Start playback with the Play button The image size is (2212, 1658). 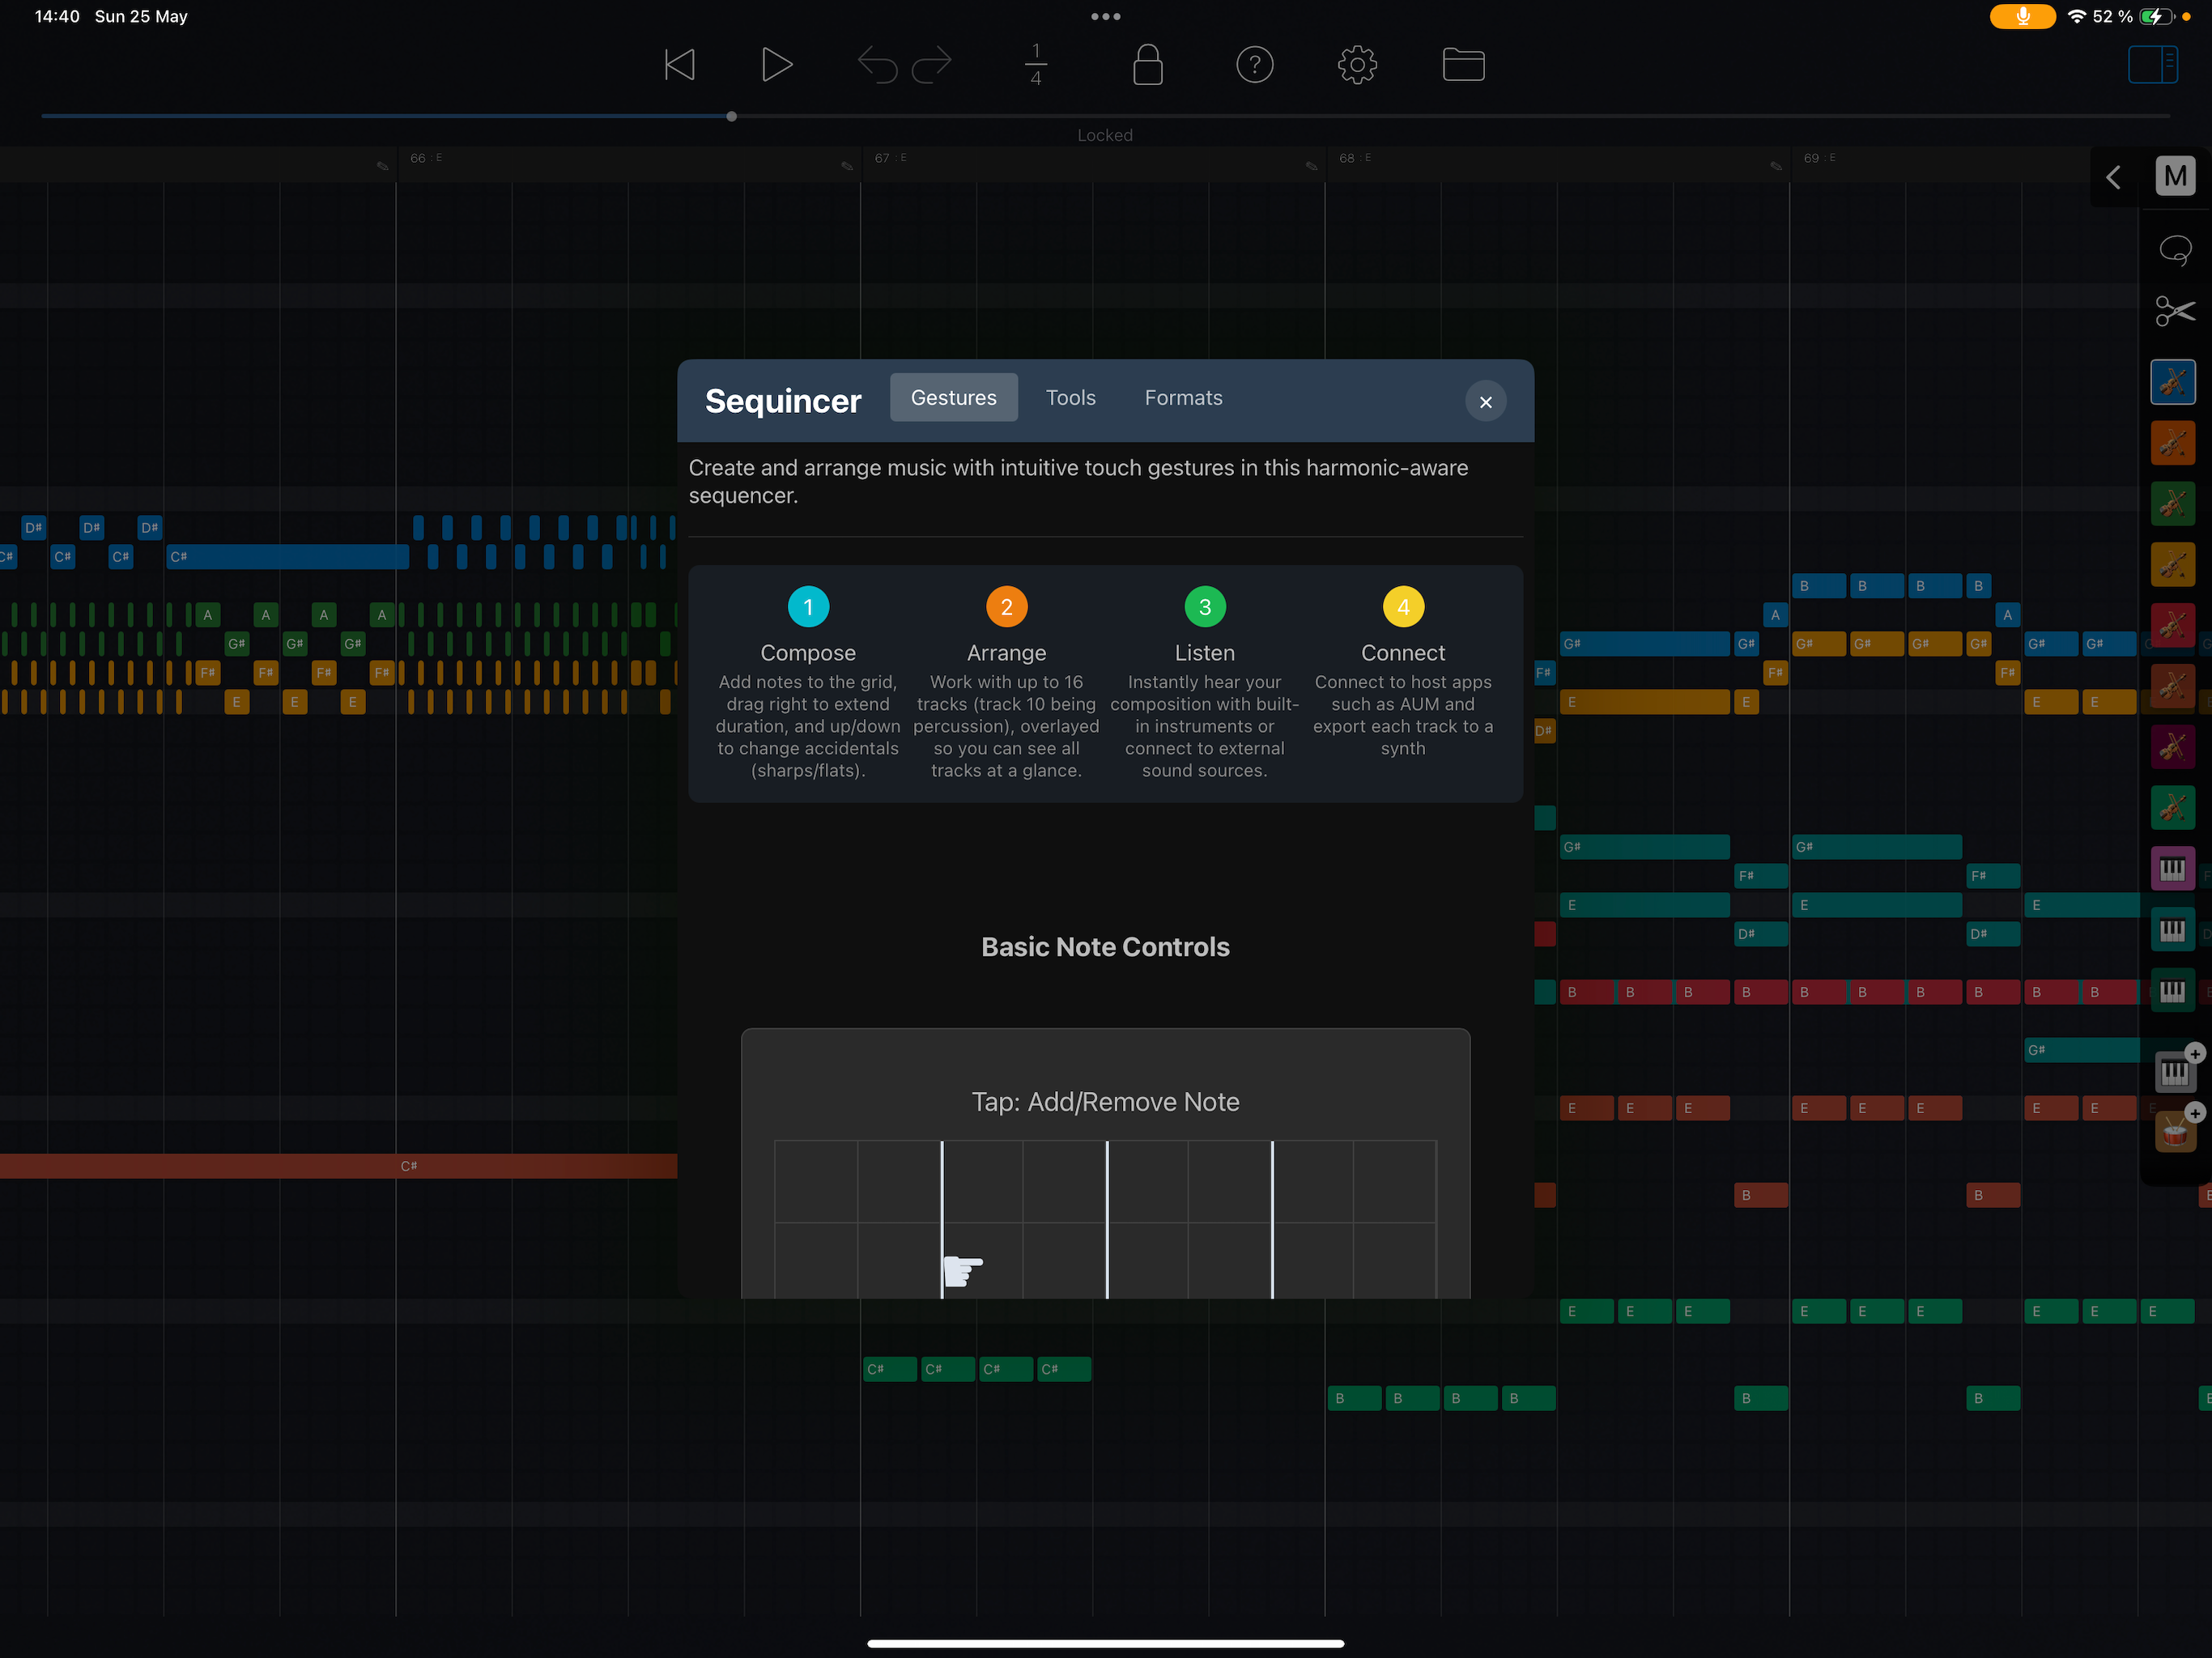coord(777,66)
